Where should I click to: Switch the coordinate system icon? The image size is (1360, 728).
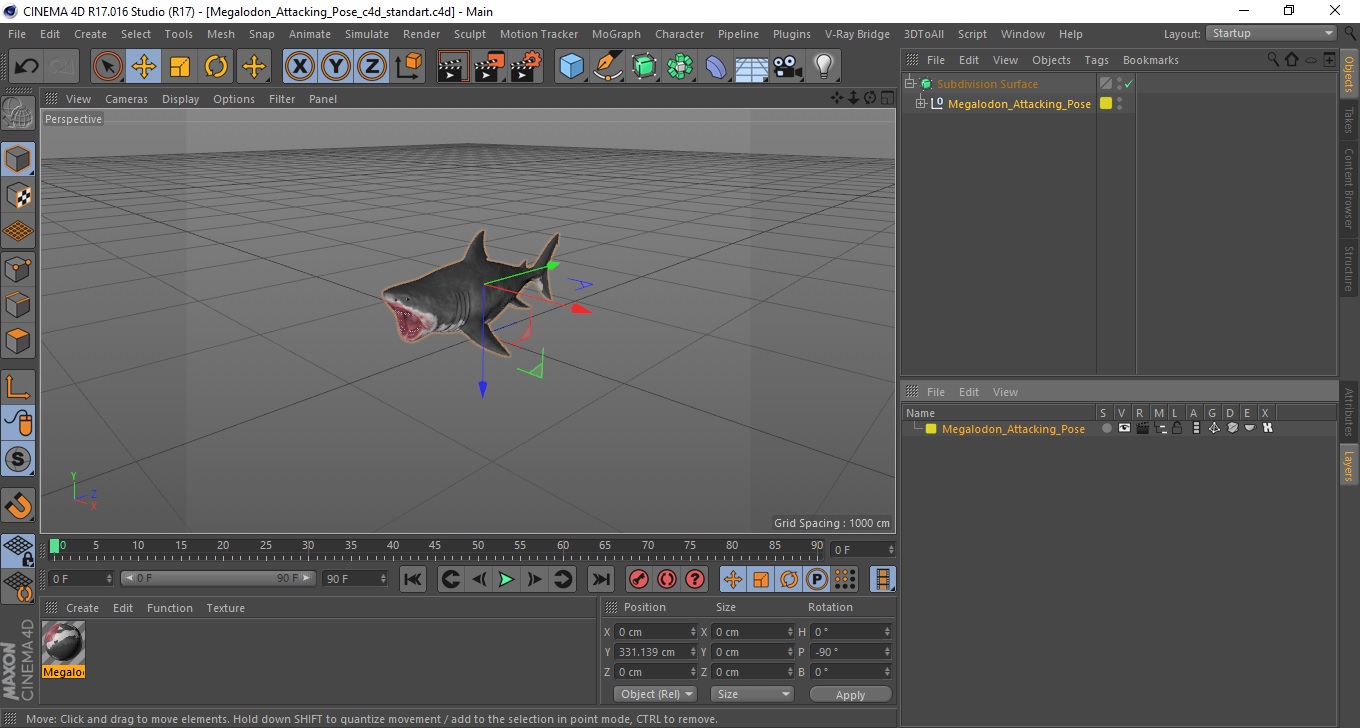pyautogui.click(x=408, y=67)
